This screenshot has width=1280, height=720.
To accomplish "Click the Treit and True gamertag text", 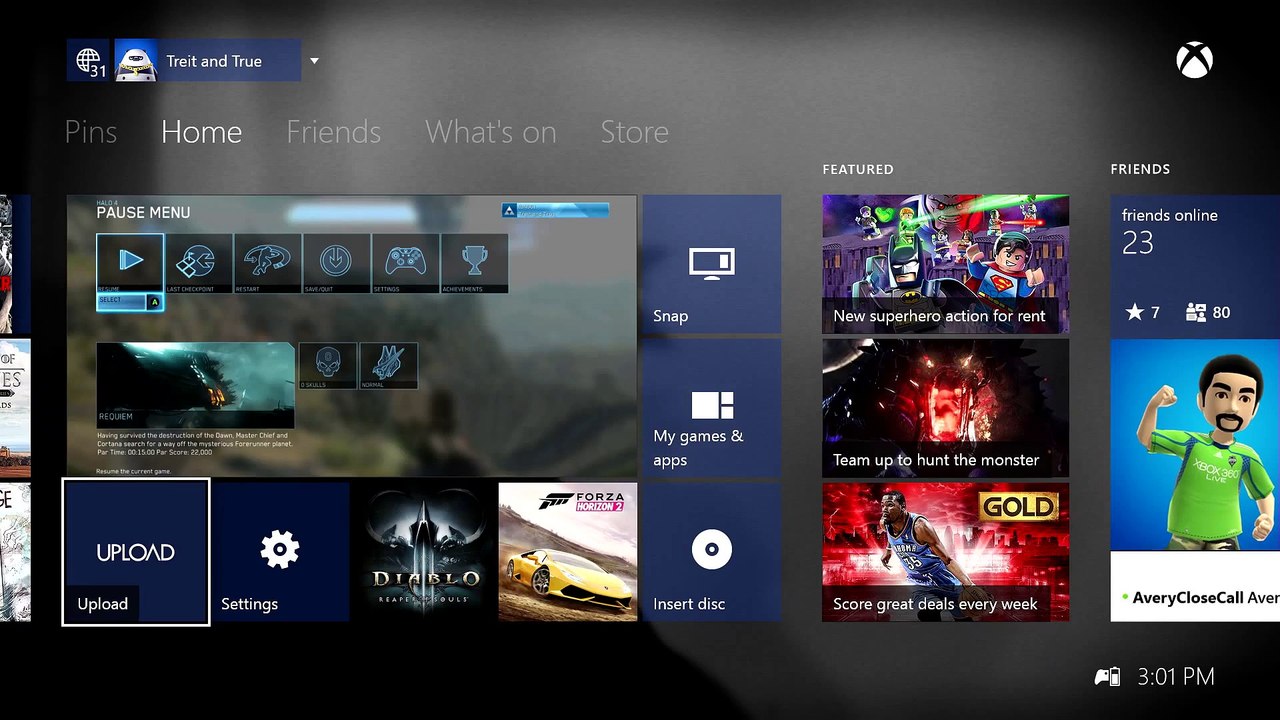I will tap(214, 61).
